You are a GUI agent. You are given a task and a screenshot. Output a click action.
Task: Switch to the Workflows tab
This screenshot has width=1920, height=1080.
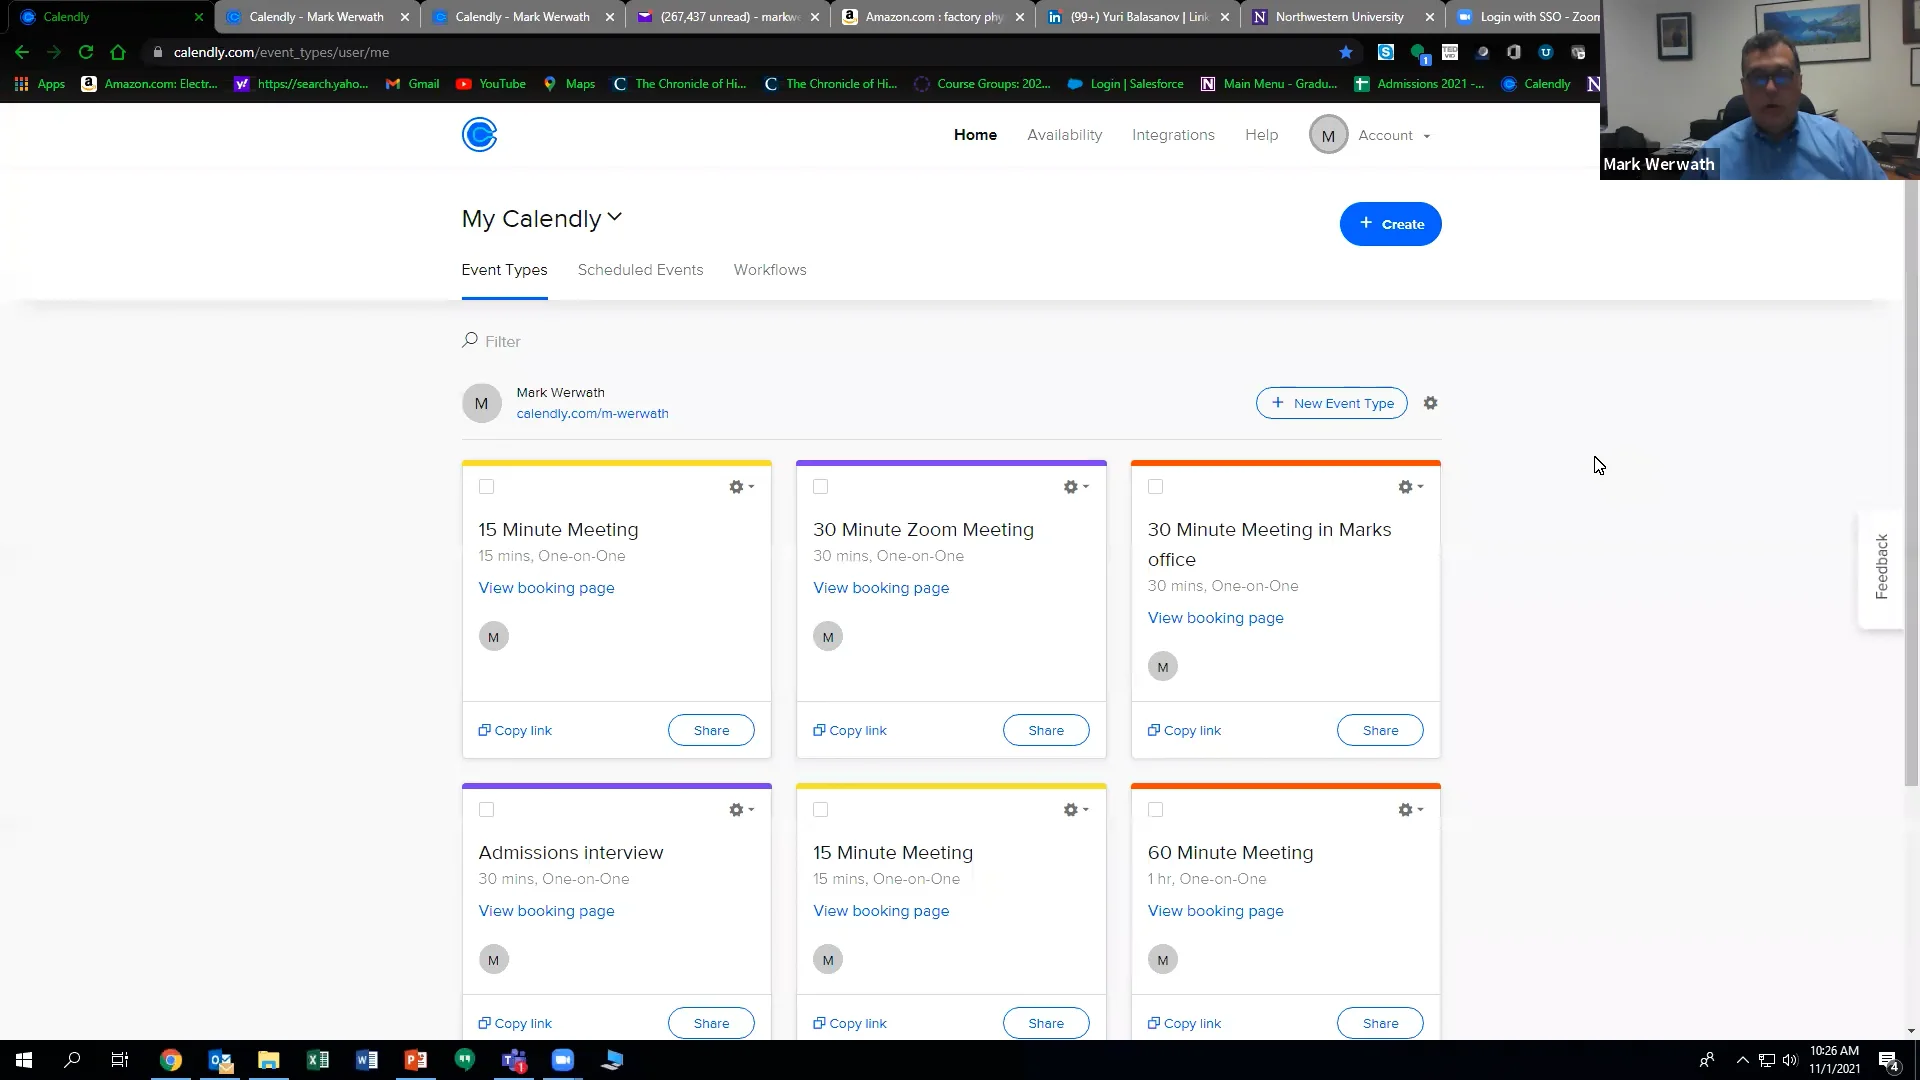click(x=770, y=270)
